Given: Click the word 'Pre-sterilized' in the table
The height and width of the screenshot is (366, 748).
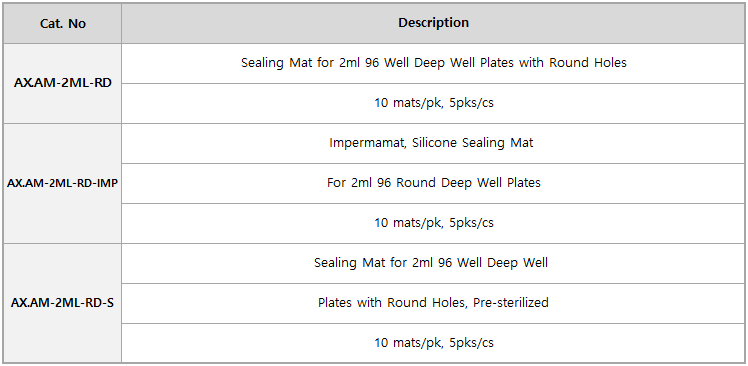Looking at the screenshot, I should pyautogui.click(x=510, y=303).
